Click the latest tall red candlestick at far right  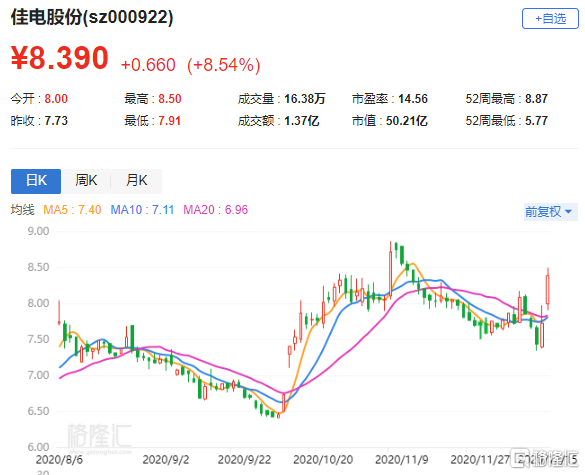click(548, 289)
